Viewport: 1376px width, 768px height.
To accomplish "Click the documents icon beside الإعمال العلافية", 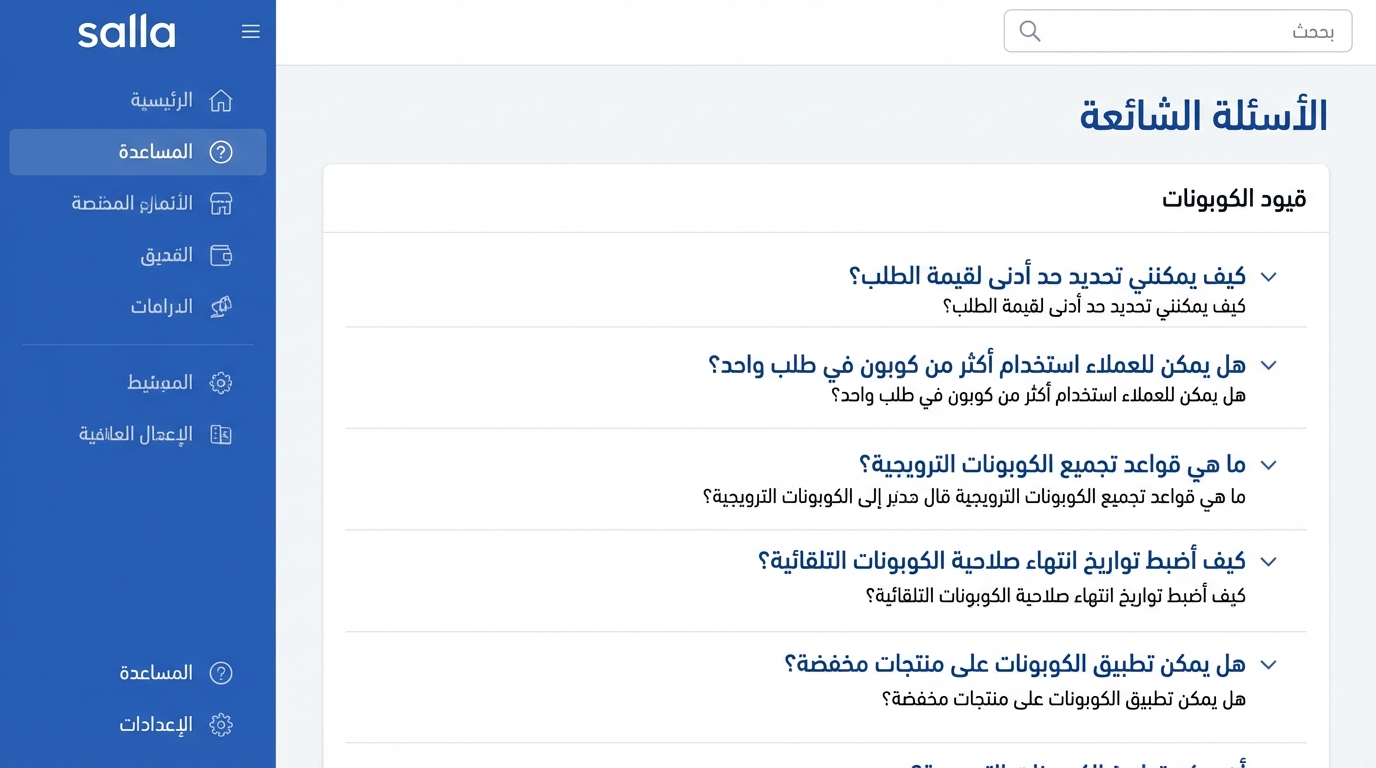I will pos(221,434).
